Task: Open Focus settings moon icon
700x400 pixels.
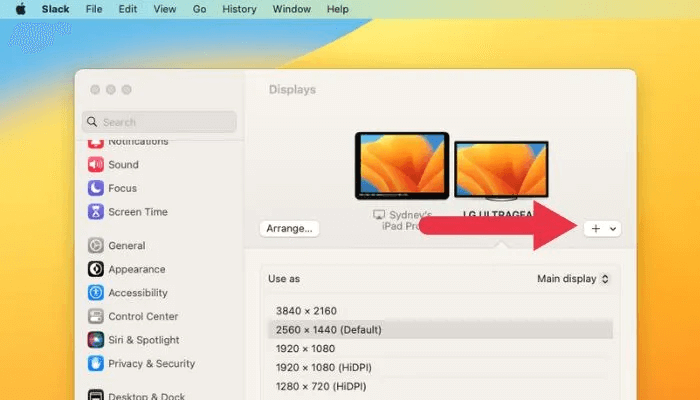Action: click(x=96, y=188)
